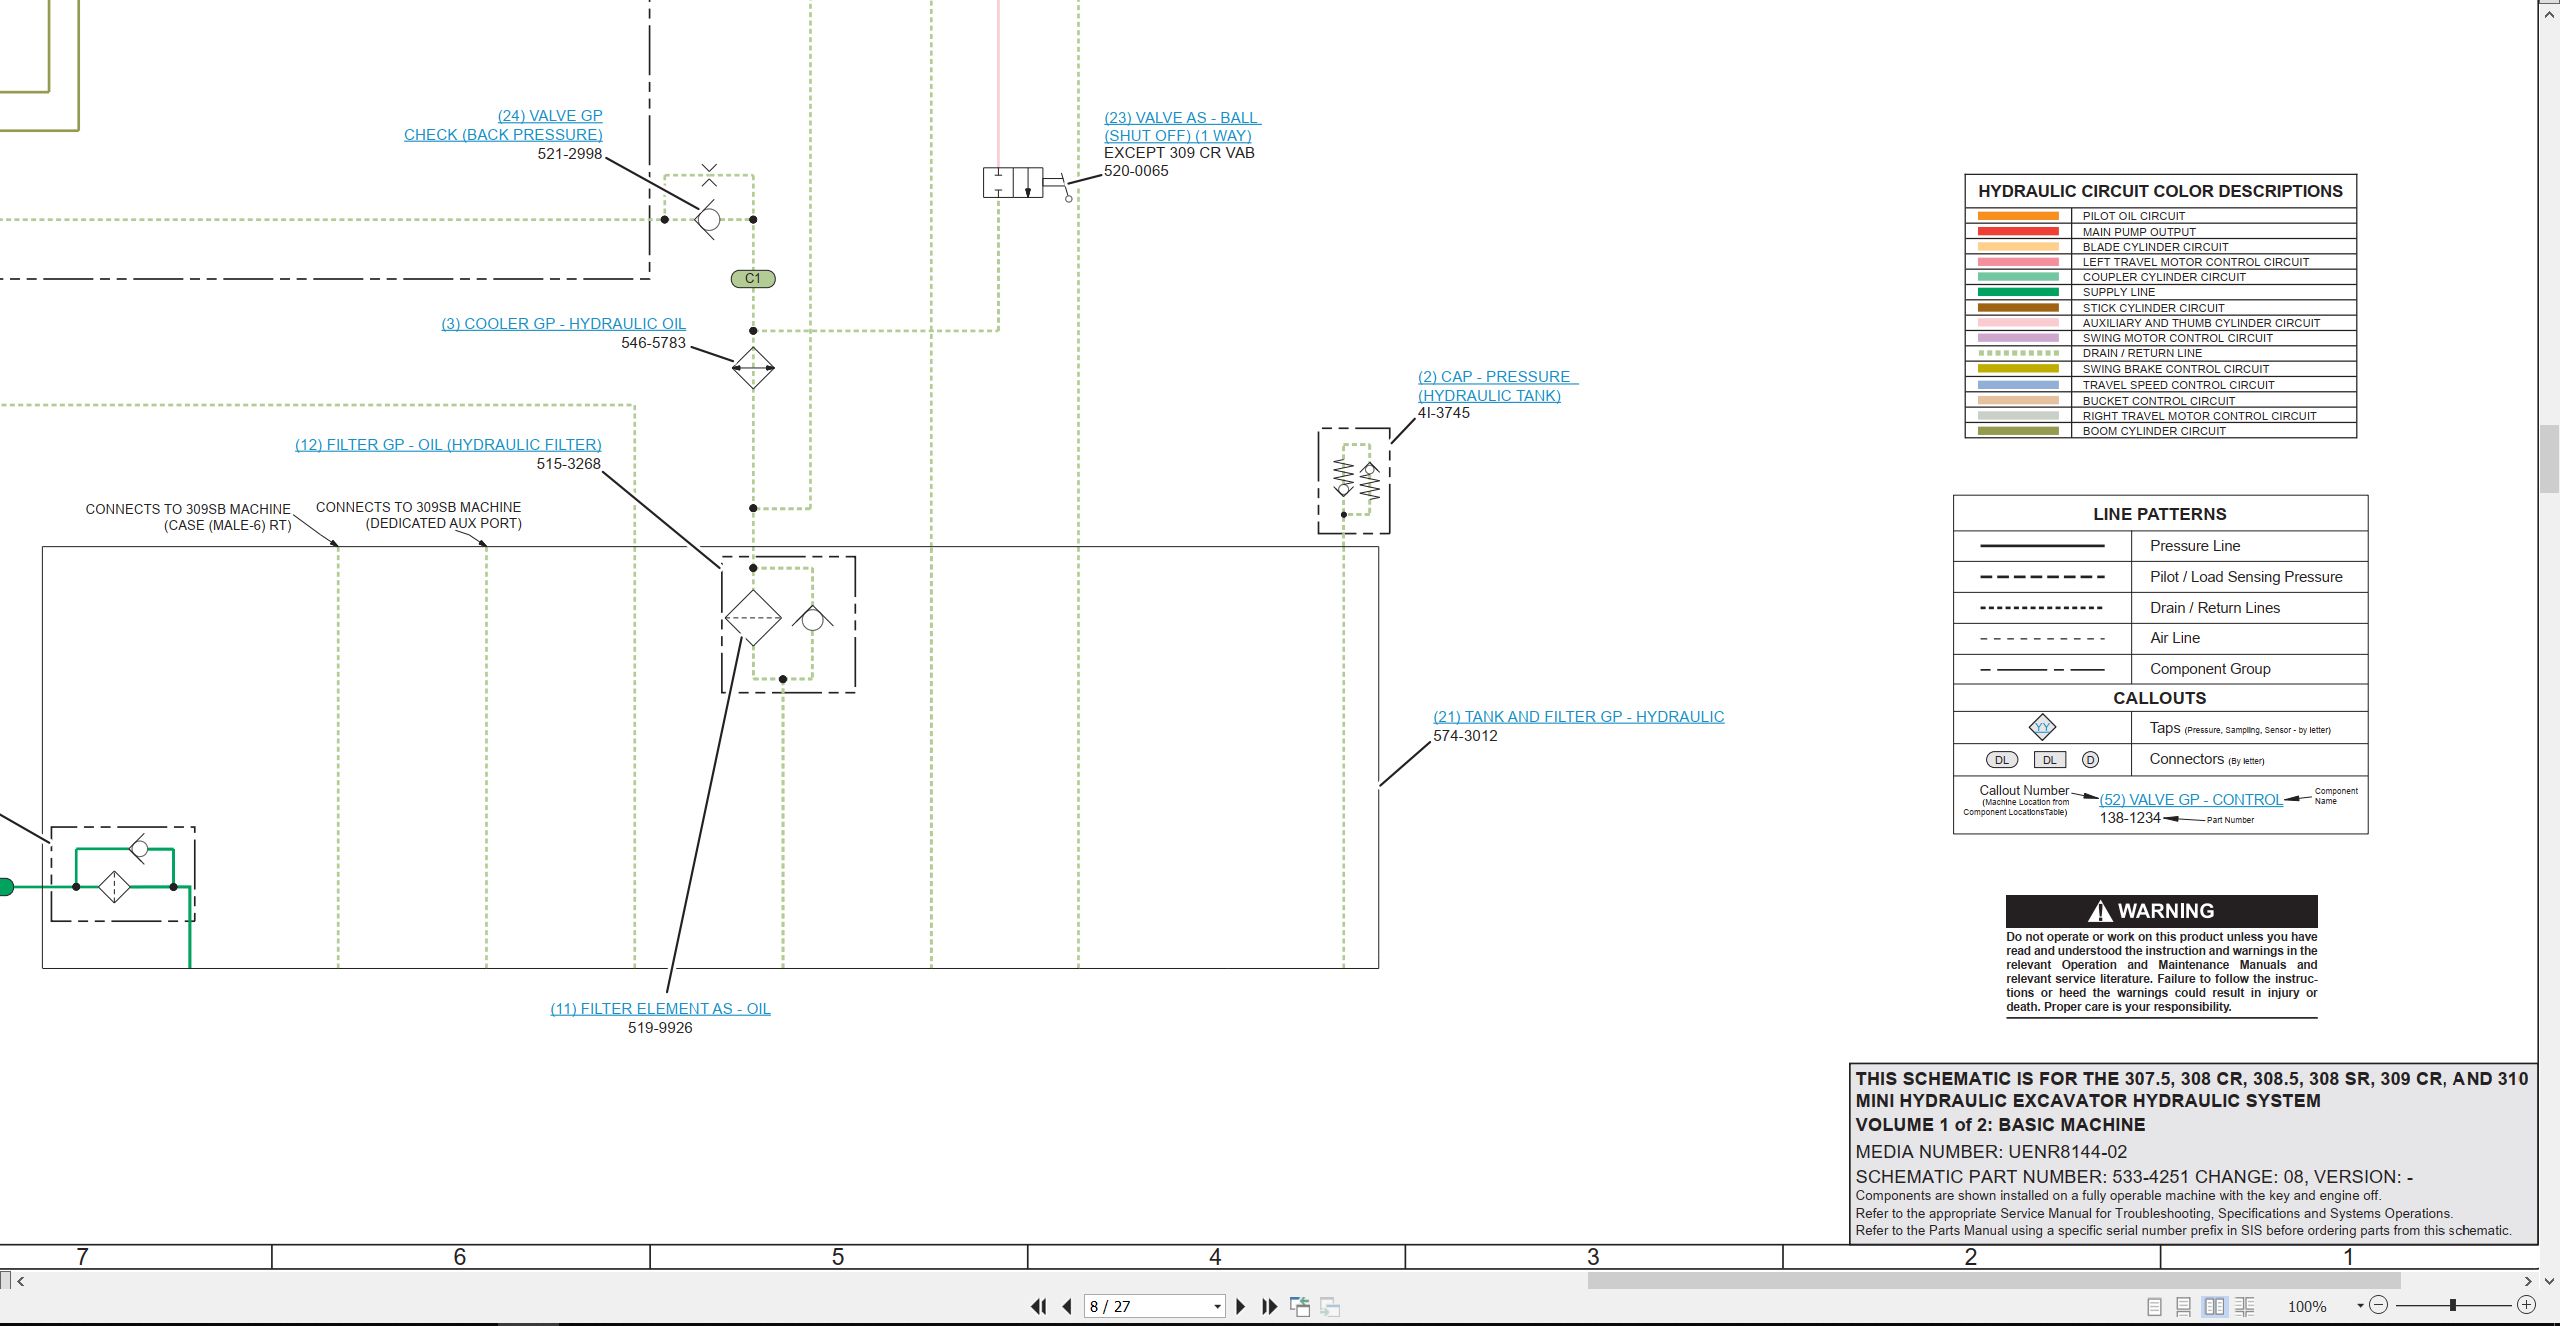The image size is (2560, 1326).
Task: Click part number 546-5783
Action: point(653,343)
